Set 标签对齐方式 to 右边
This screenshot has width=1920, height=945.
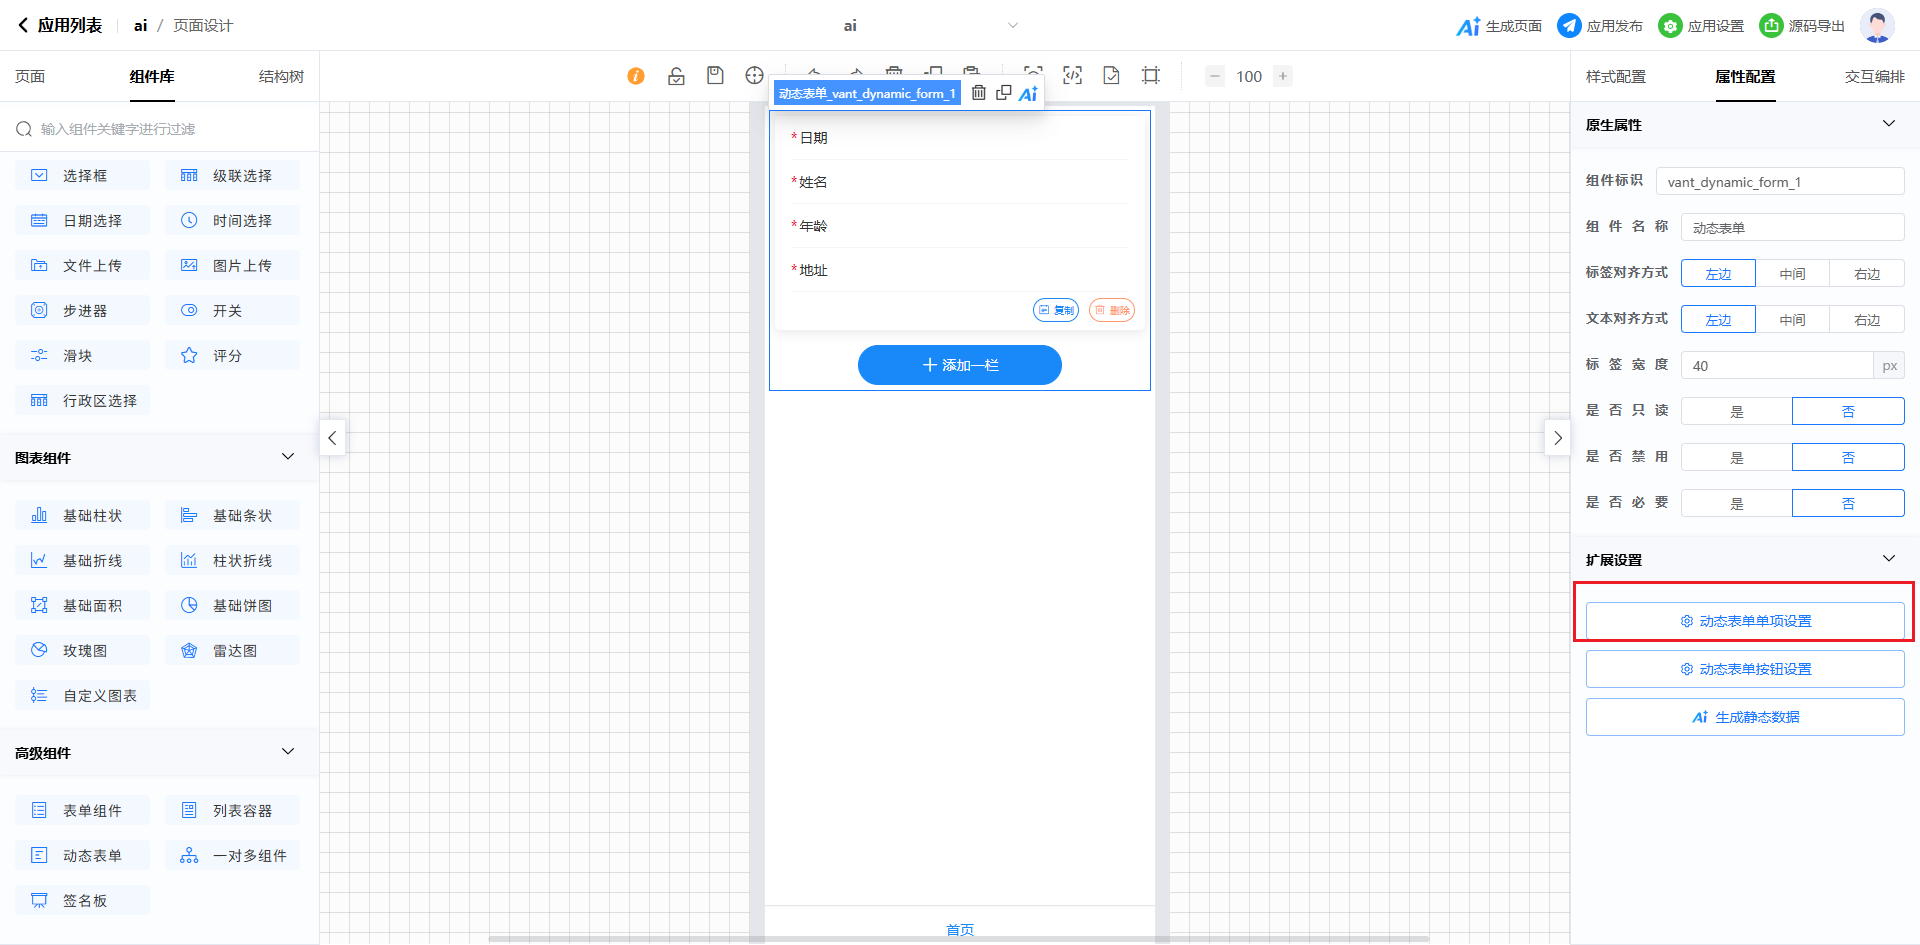(x=1866, y=273)
